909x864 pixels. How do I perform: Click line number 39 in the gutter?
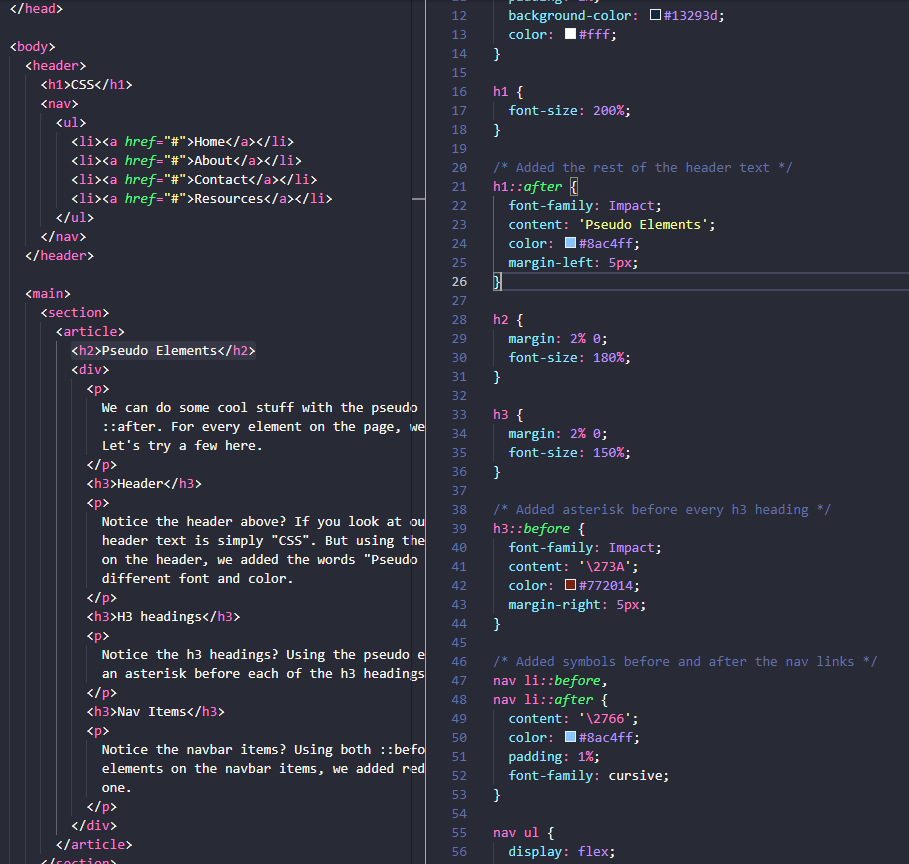(x=459, y=528)
